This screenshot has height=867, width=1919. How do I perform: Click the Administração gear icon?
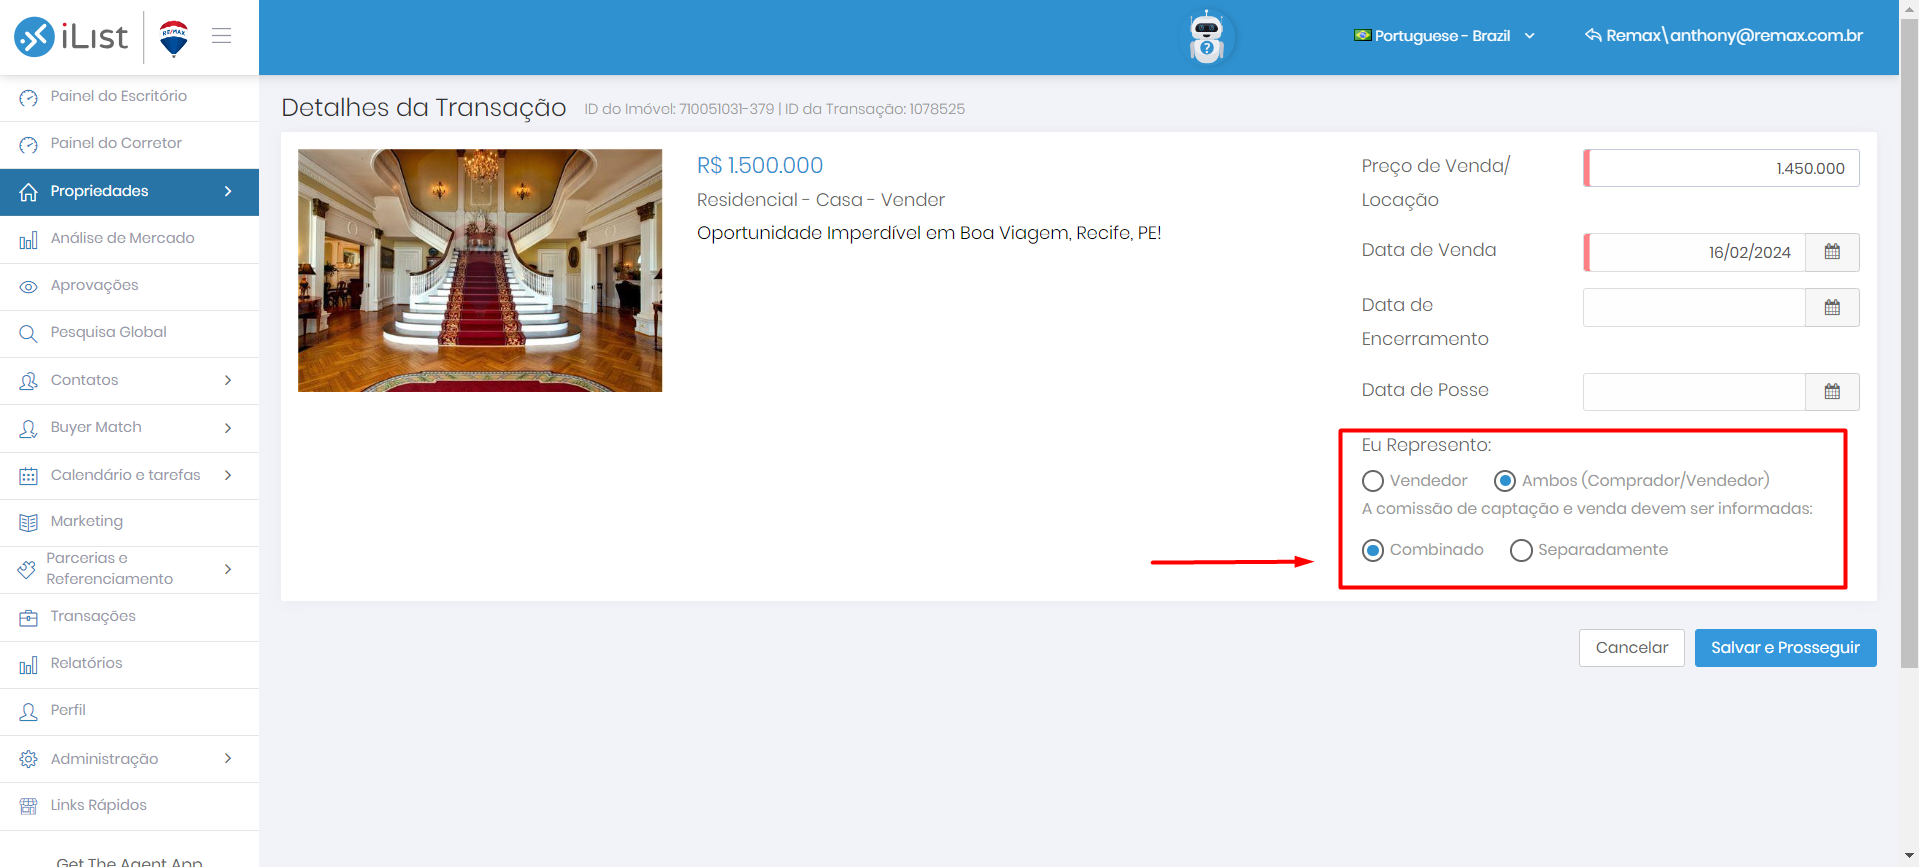tap(28, 759)
